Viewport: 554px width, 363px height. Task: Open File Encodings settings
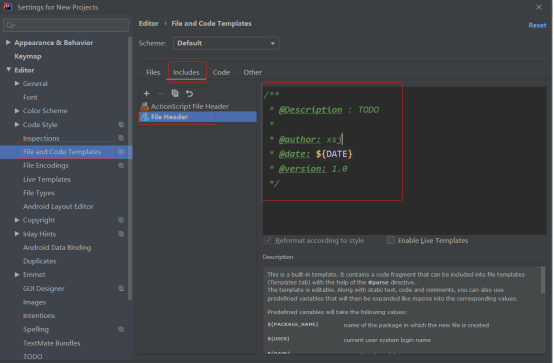click(x=46, y=165)
